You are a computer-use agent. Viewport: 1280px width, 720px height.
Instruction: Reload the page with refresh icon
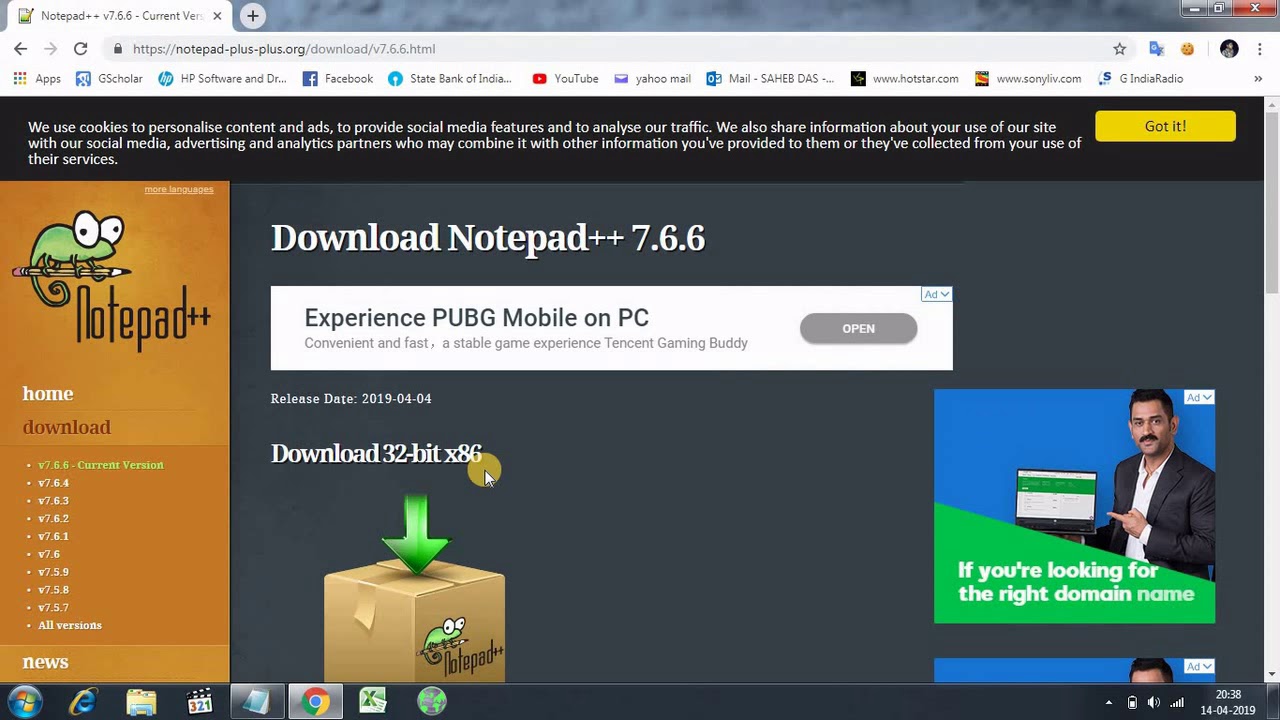[x=80, y=48]
